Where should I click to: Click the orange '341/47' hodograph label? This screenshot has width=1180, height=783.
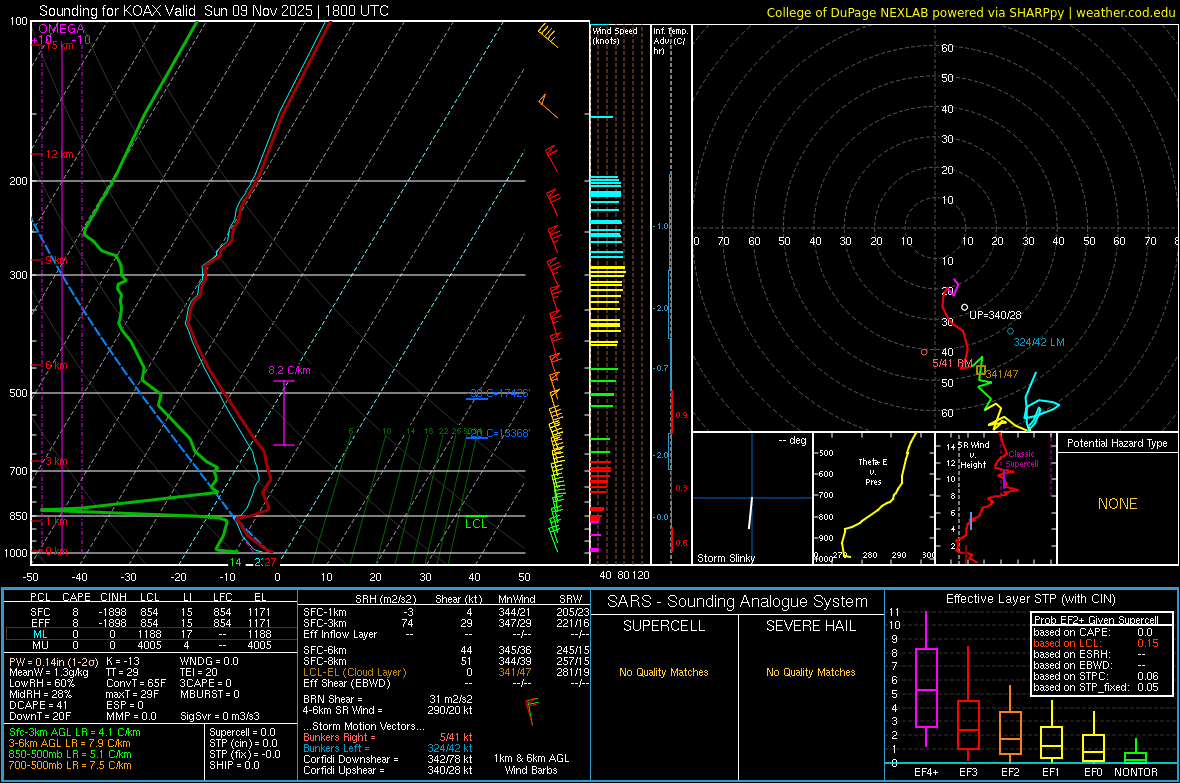(x=1002, y=374)
